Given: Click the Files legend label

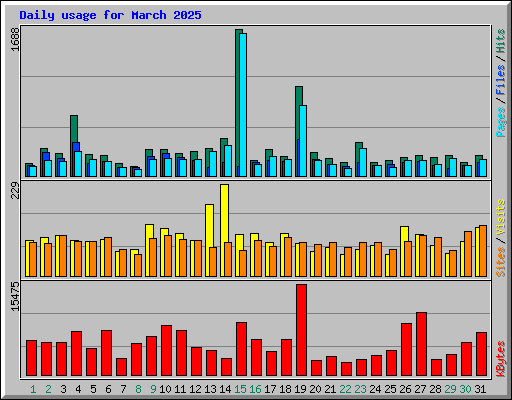Looking at the screenshot, I should click(x=500, y=79).
